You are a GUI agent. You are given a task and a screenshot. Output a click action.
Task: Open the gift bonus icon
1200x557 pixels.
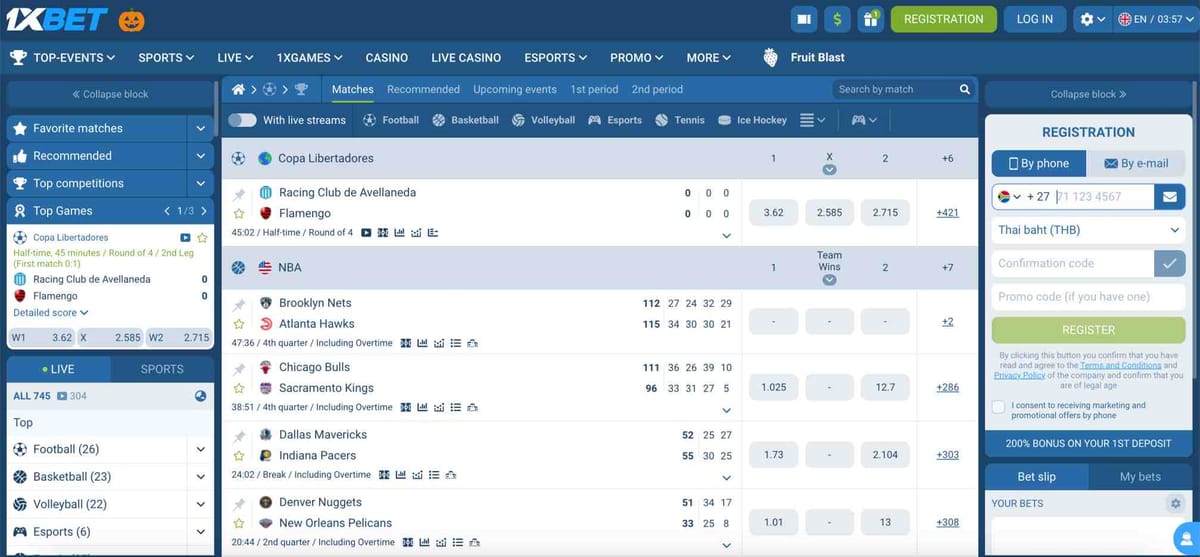tap(870, 19)
